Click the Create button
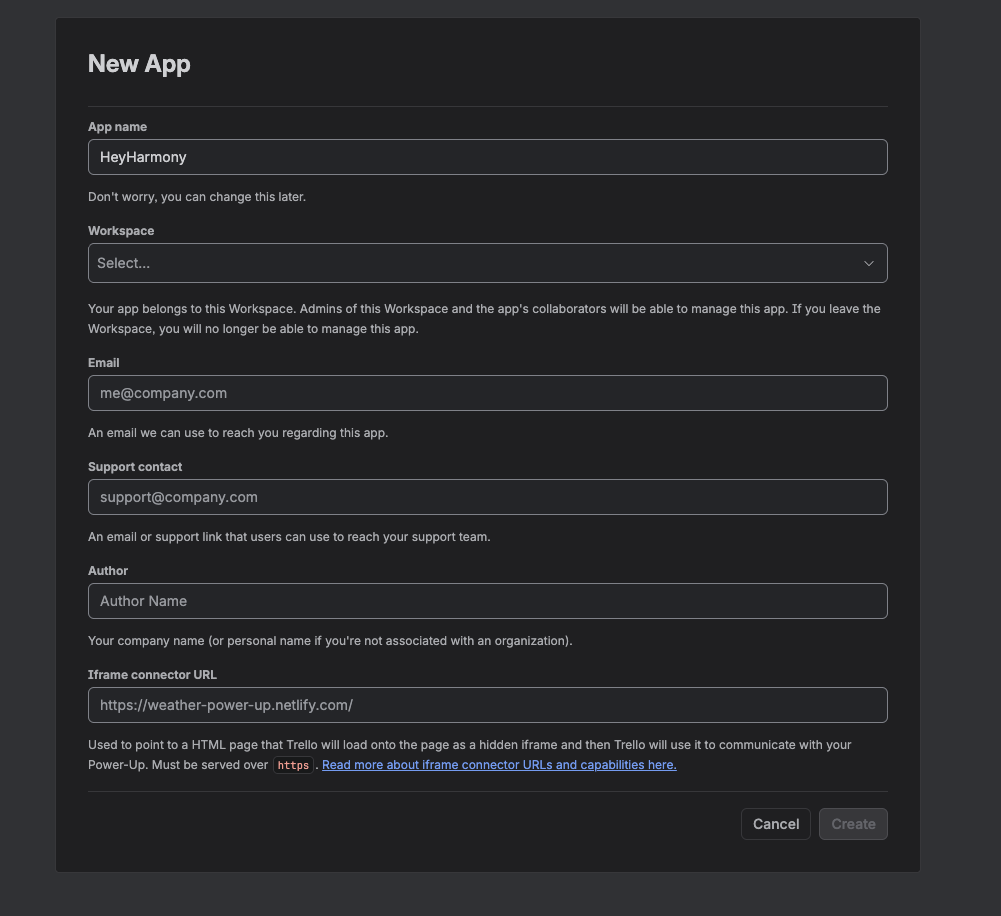This screenshot has height=916, width=1001. tap(853, 824)
